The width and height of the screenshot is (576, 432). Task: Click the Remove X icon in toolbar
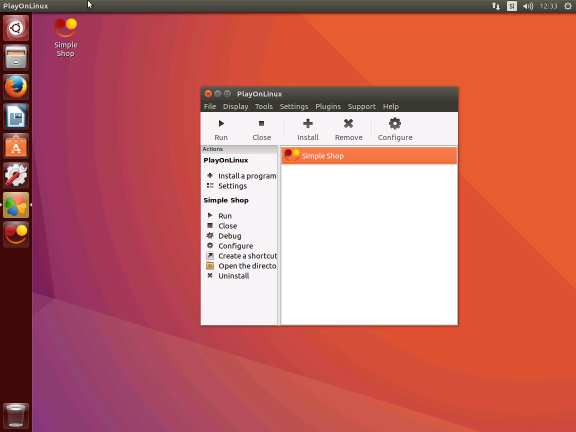(x=348, y=123)
